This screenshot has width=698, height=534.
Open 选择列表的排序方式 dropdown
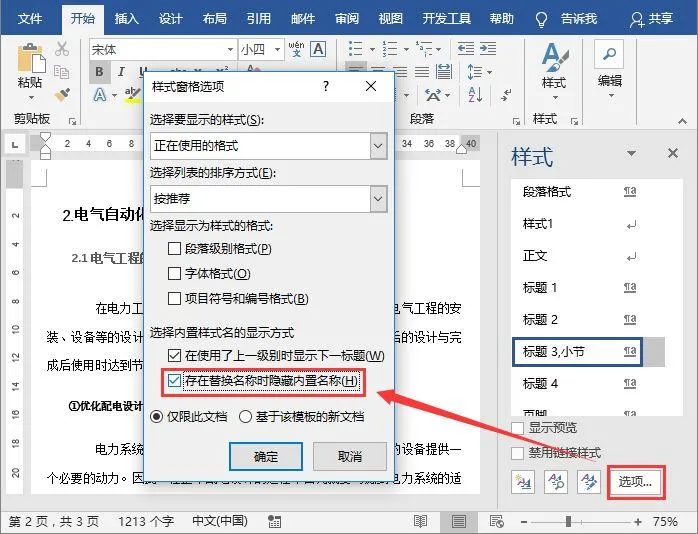[x=378, y=198]
